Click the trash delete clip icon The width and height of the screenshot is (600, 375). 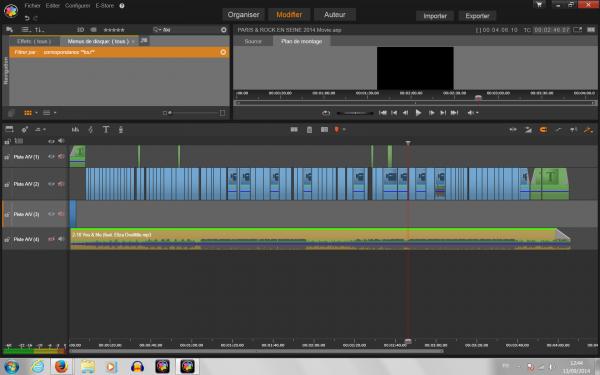click(x=309, y=130)
